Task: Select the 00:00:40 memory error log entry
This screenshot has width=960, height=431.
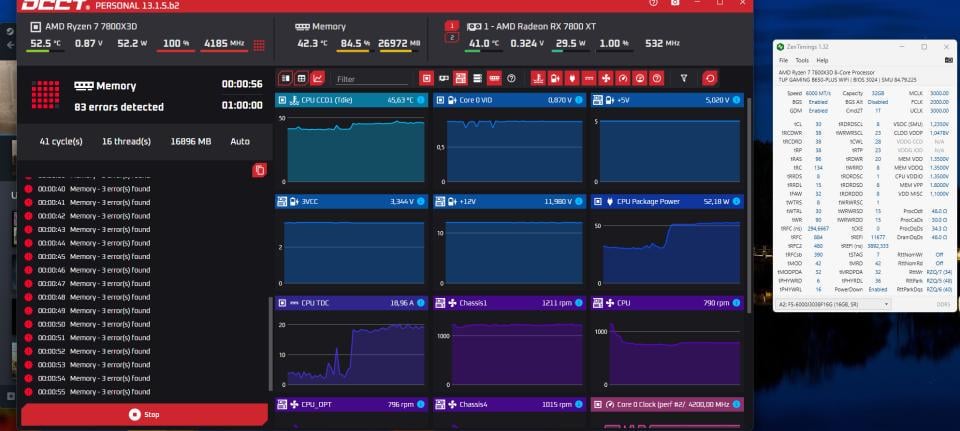Action: [88, 189]
